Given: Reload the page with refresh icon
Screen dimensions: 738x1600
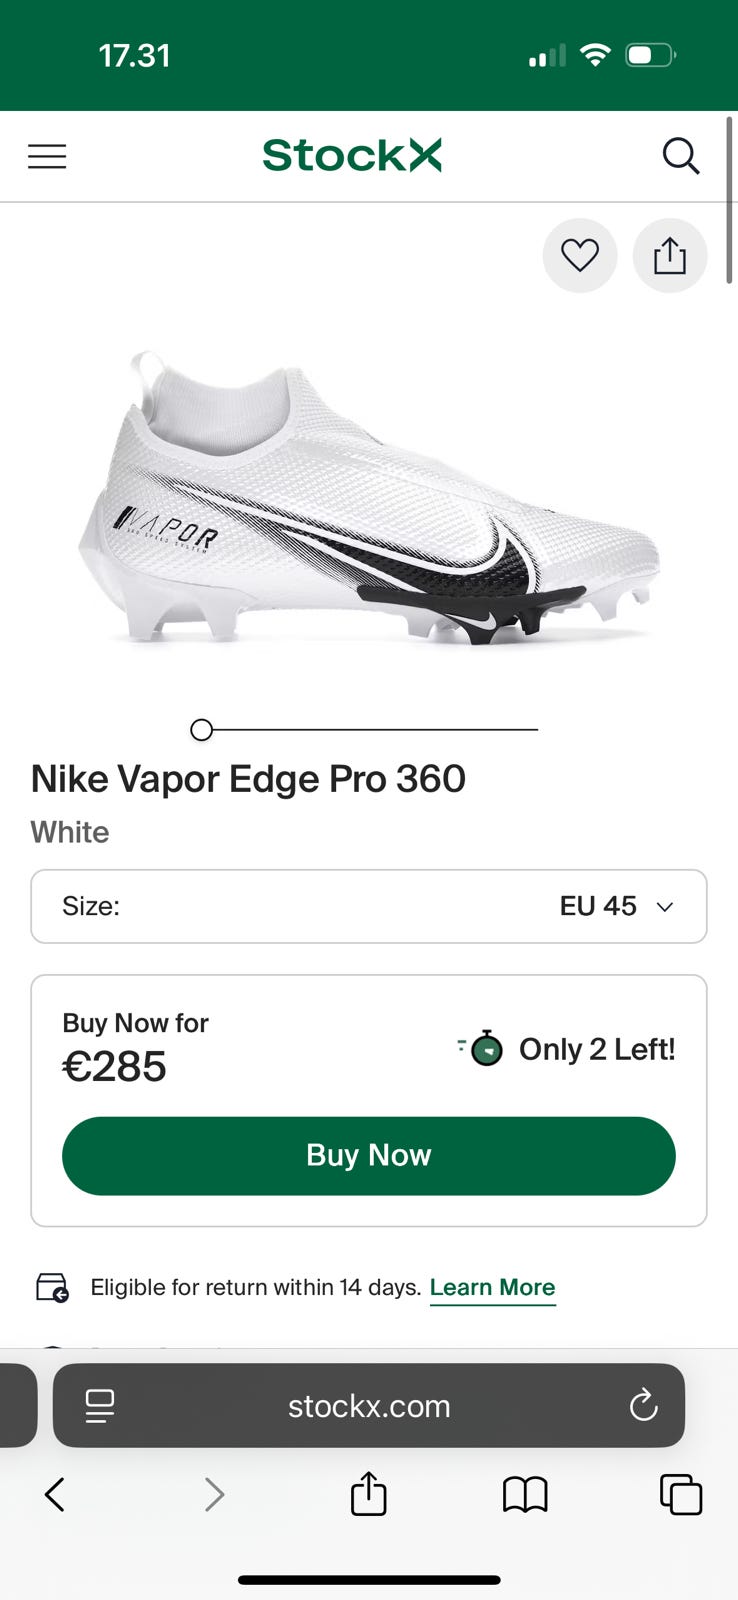Looking at the screenshot, I should pos(643,1406).
